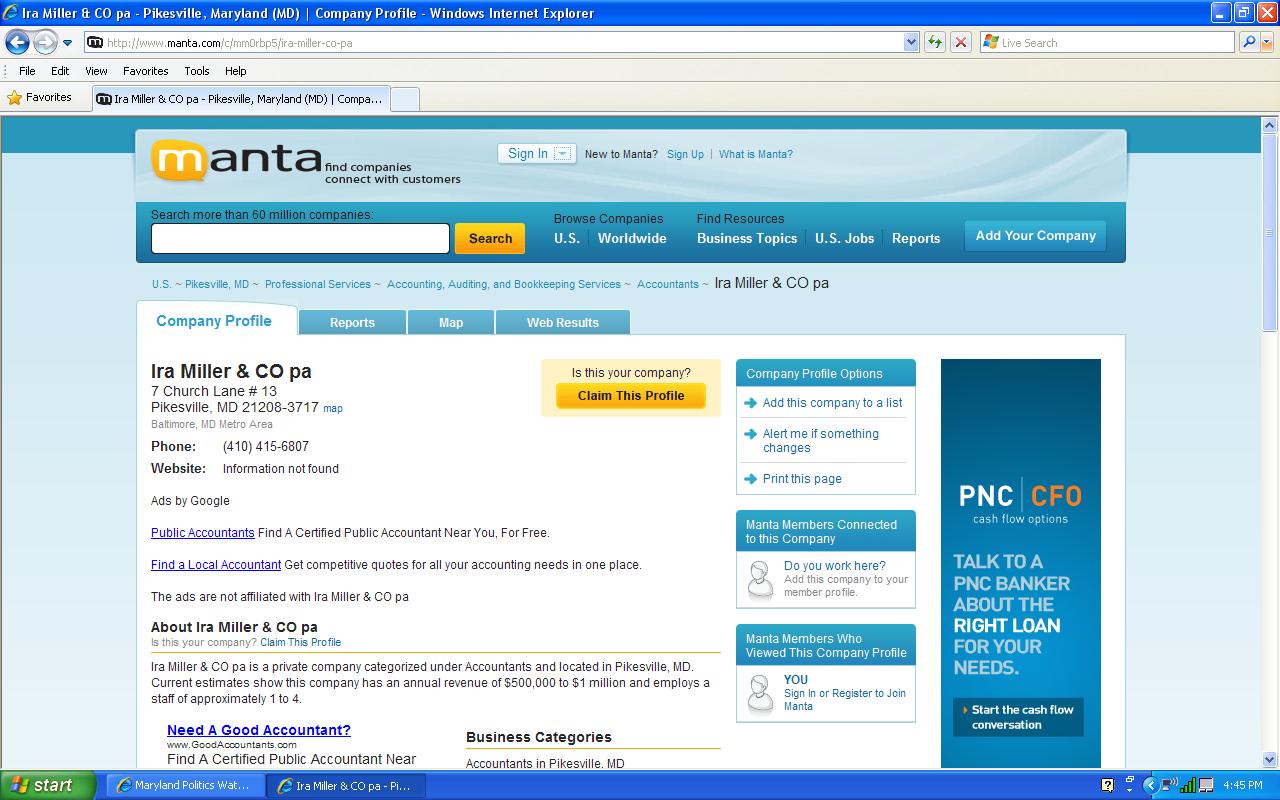Select the Ira Miller & CO pa browser tab
Image resolution: width=1280 pixels, height=800 pixels.
(x=240, y=99)
